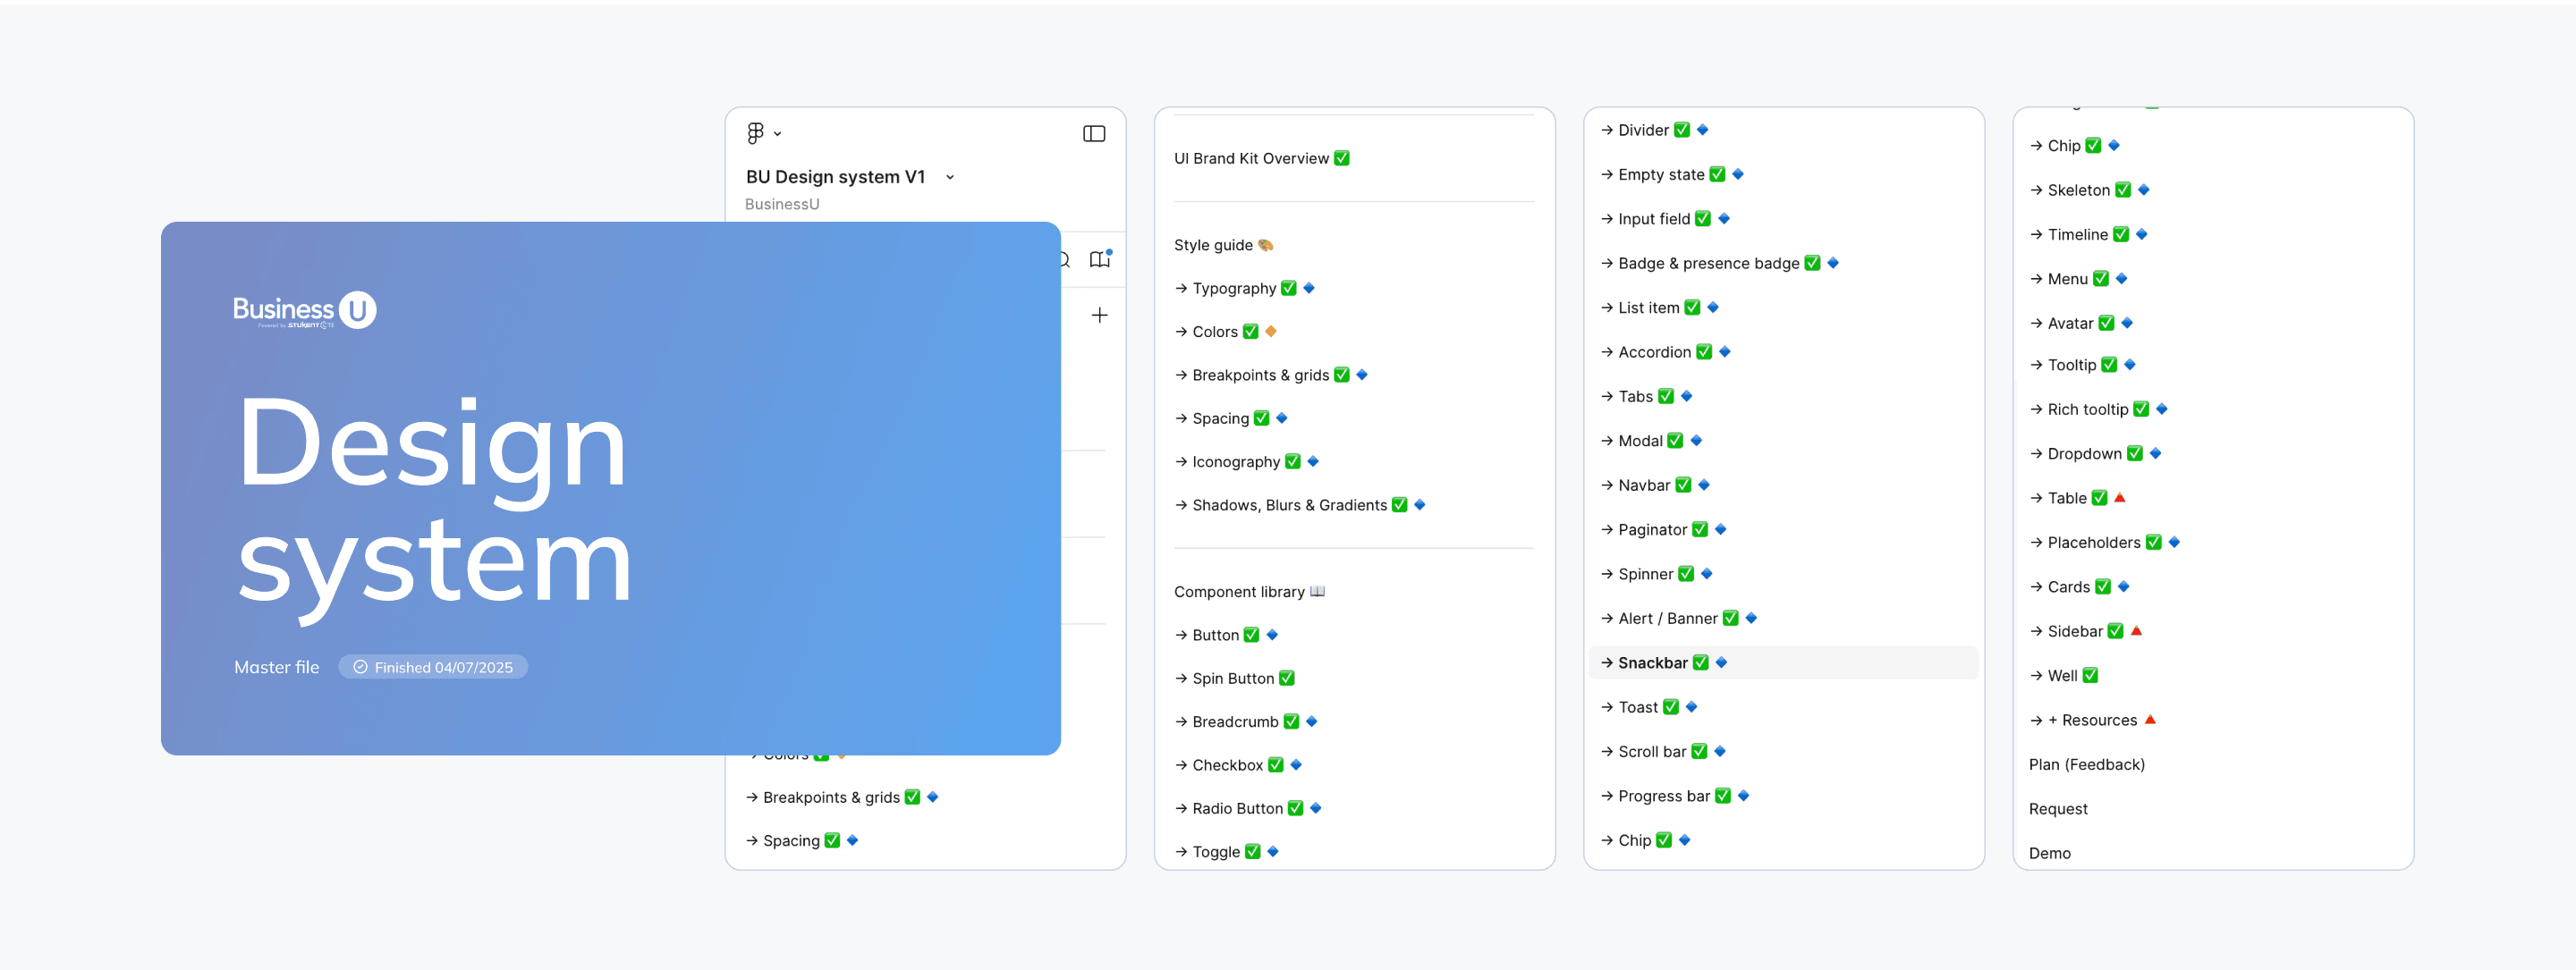
Task: Open Spacing page in second panel
Action: click(x=1231, y=418)
